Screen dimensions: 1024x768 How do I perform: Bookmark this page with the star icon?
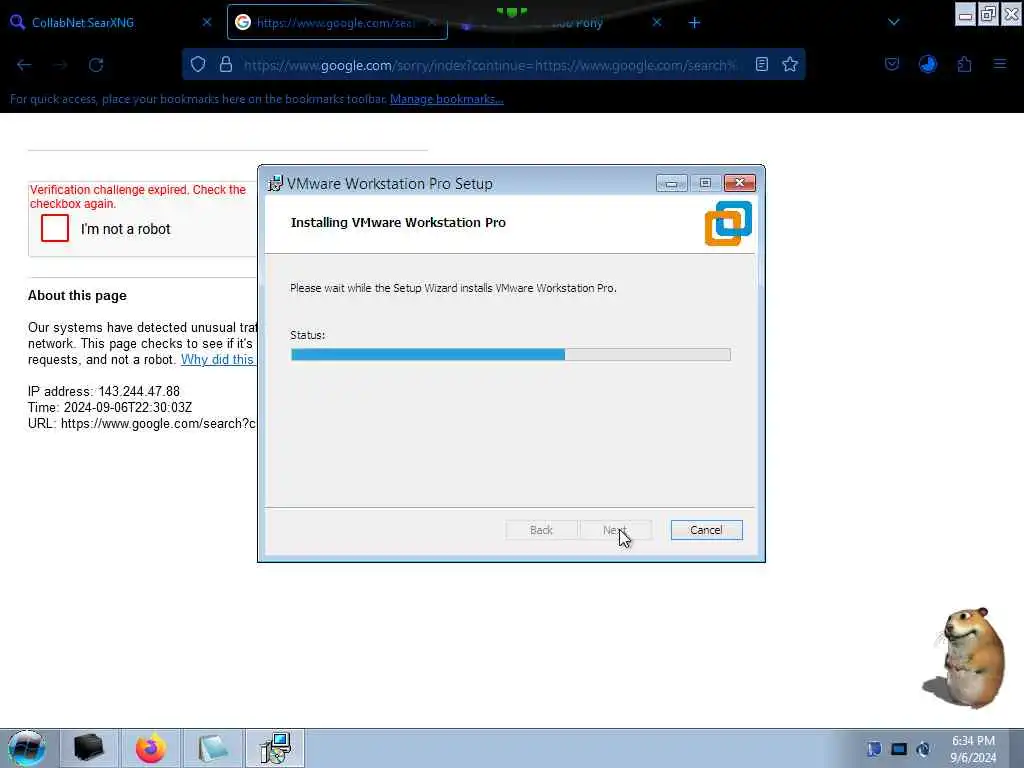coord(790,64)
